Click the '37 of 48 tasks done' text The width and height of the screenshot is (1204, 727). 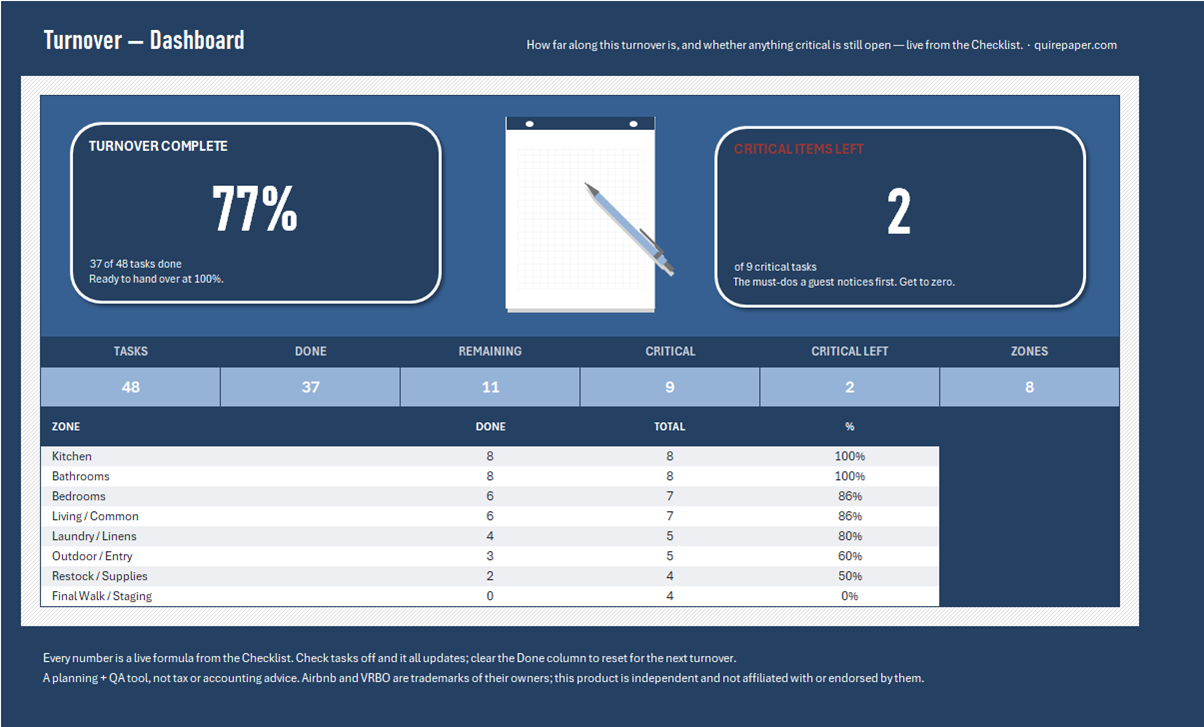136,264
